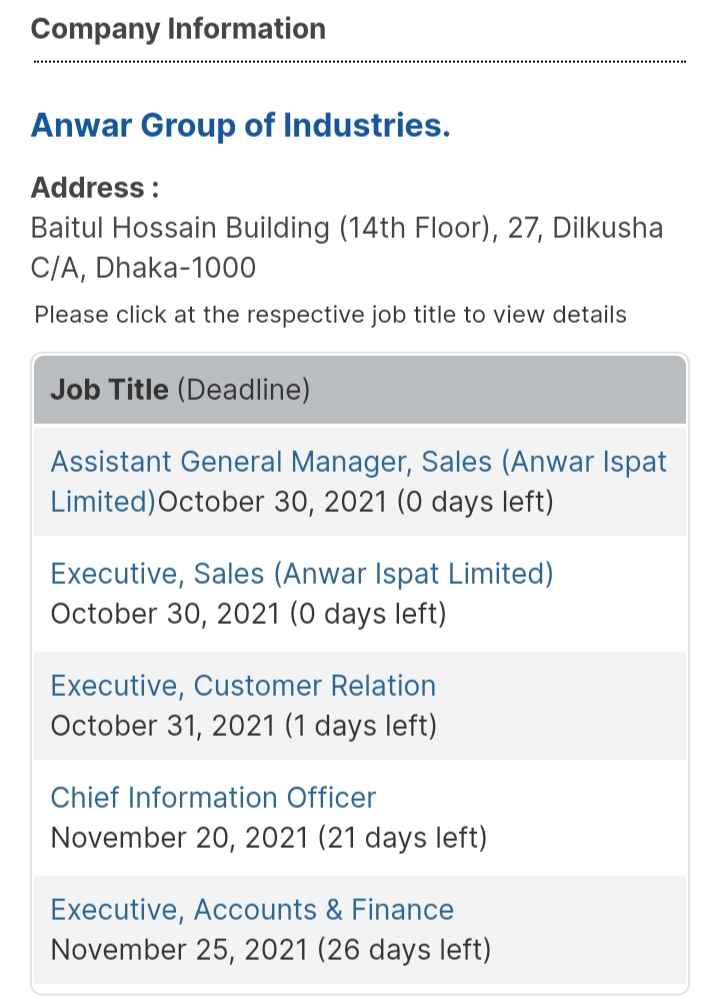Click the bold Job Title column header

109,389
